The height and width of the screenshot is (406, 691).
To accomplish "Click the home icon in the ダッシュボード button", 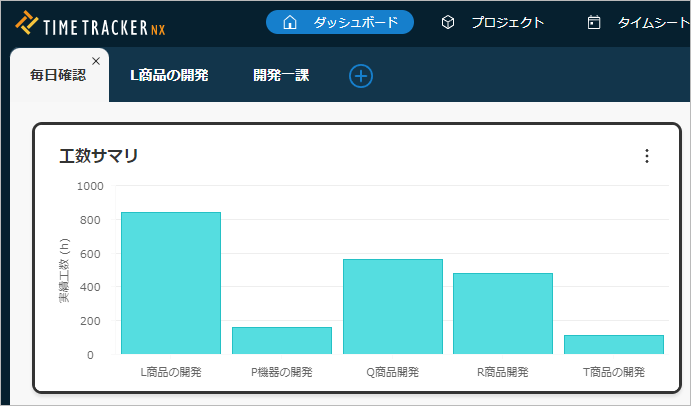I will point(290,22).
